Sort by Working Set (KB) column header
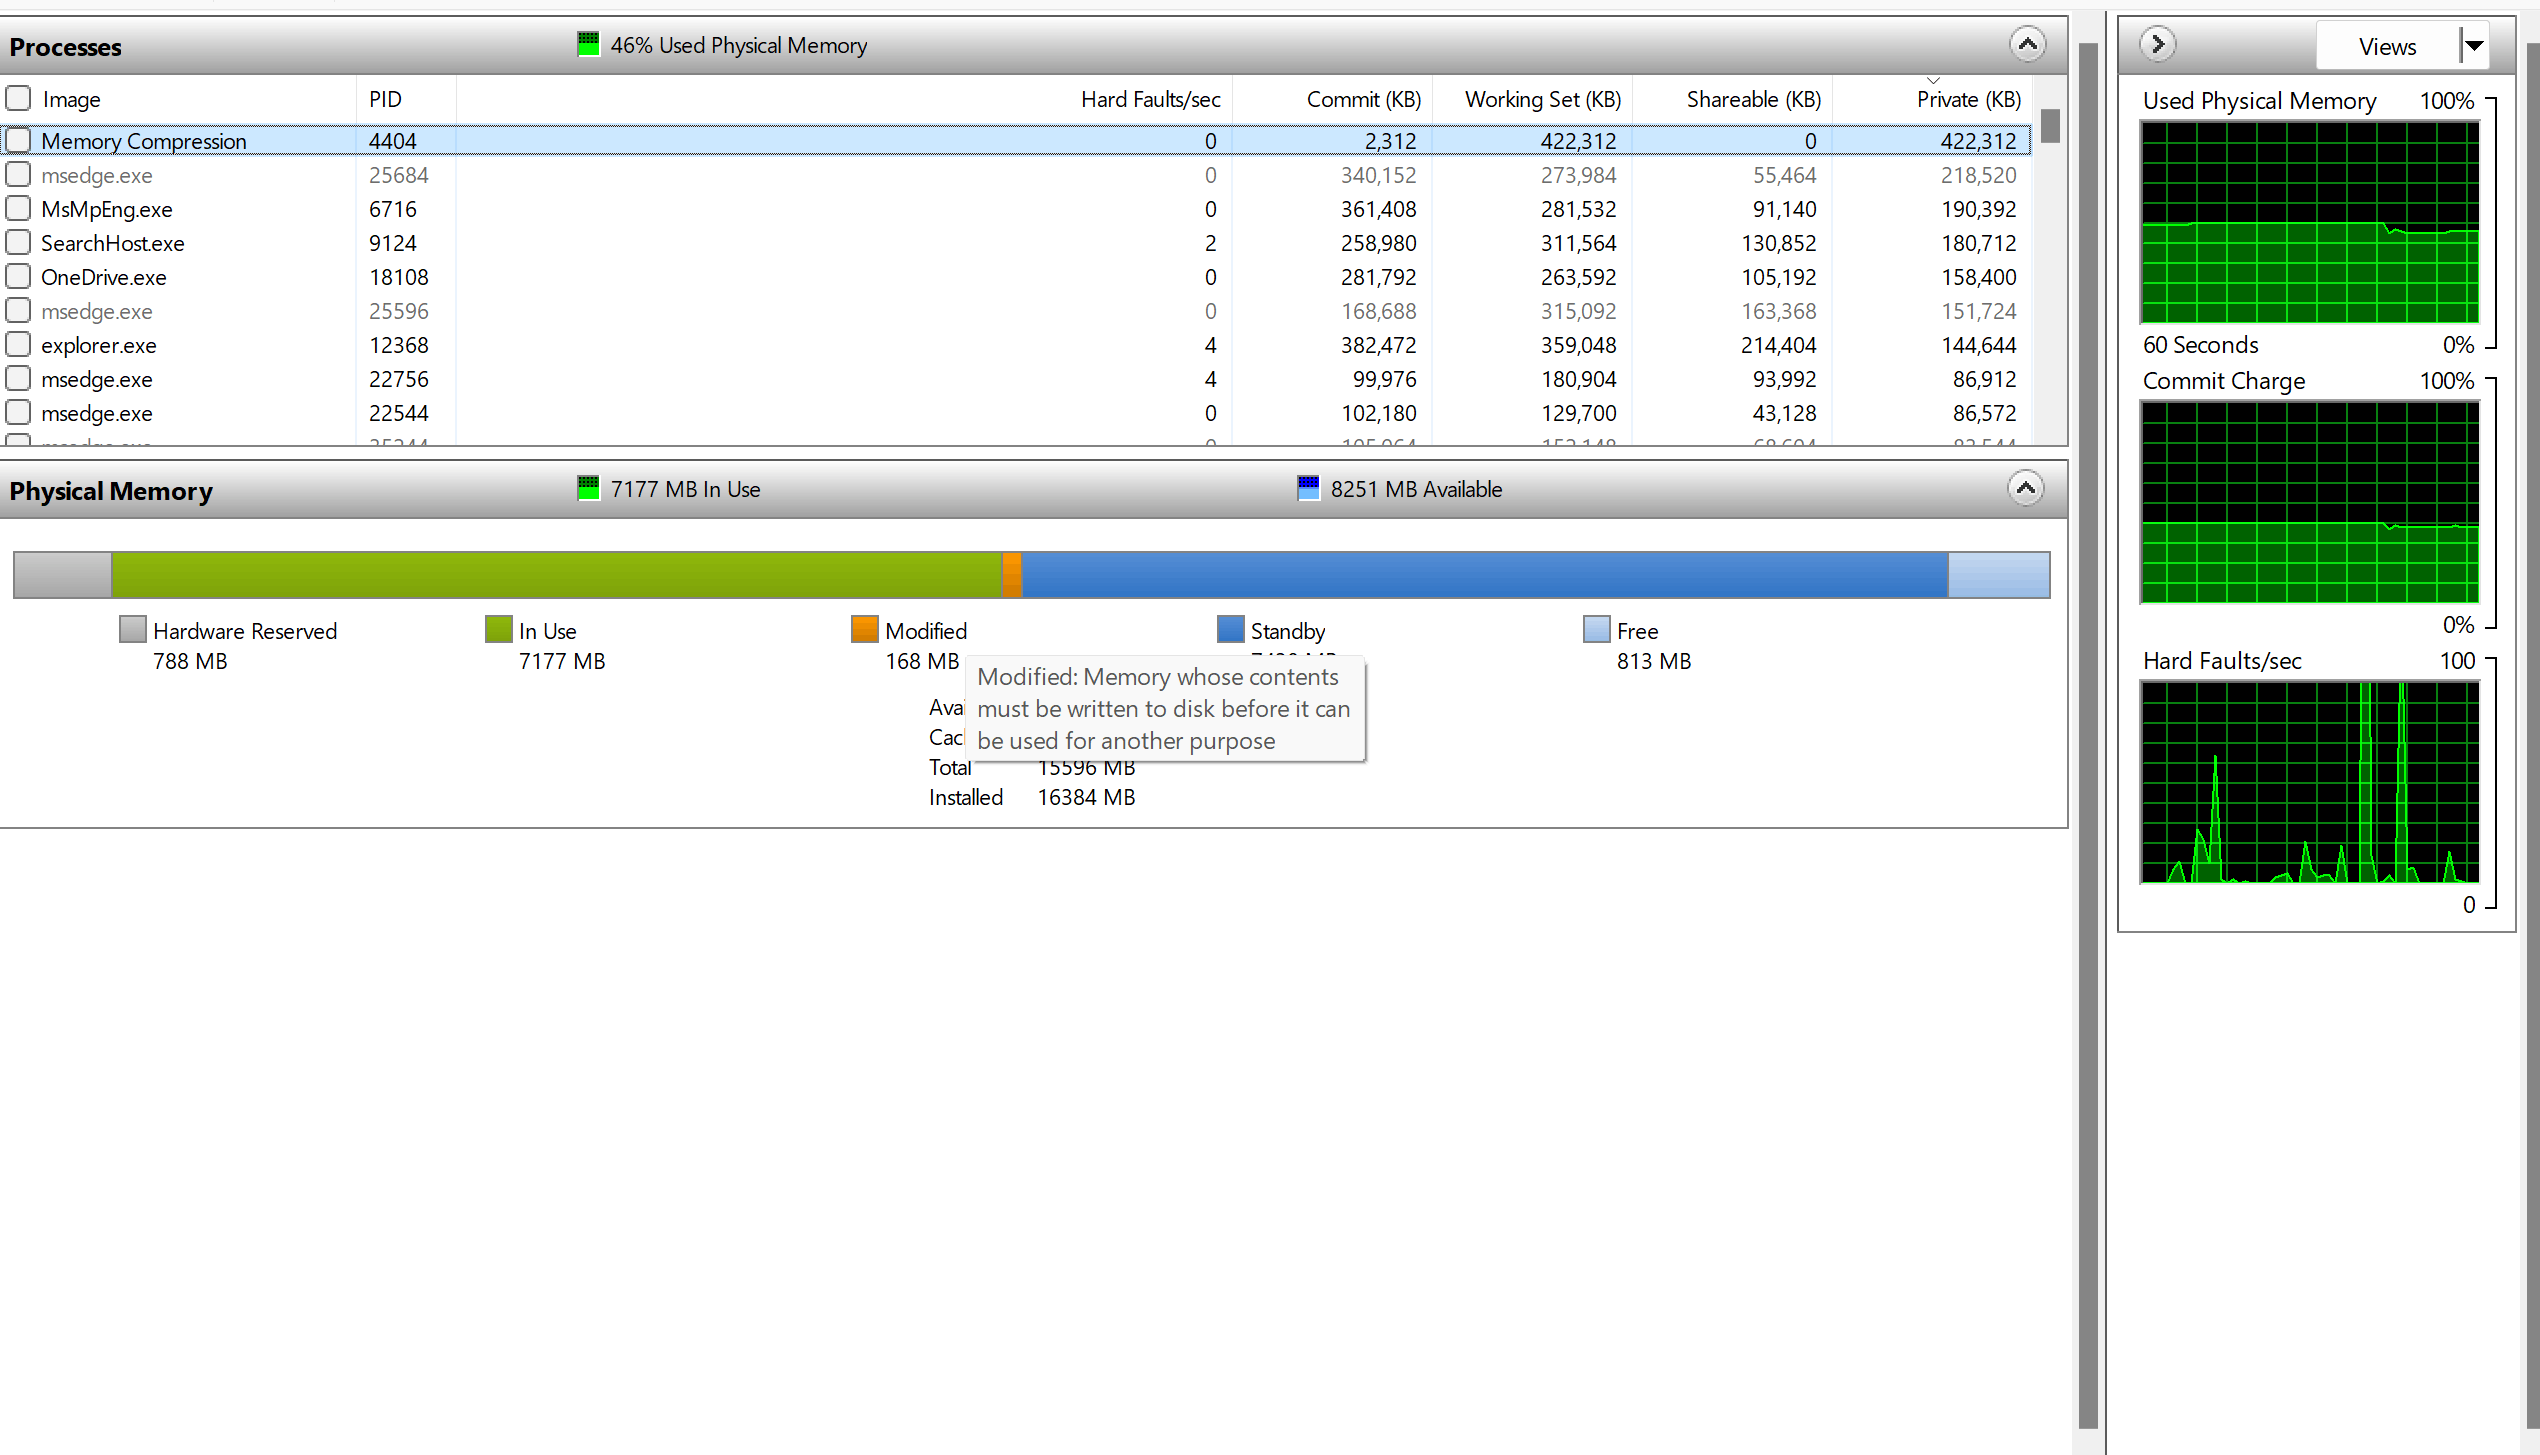Image resolution: width=2540 pixels, height=1455 pixels. [x=1542, y=99]
